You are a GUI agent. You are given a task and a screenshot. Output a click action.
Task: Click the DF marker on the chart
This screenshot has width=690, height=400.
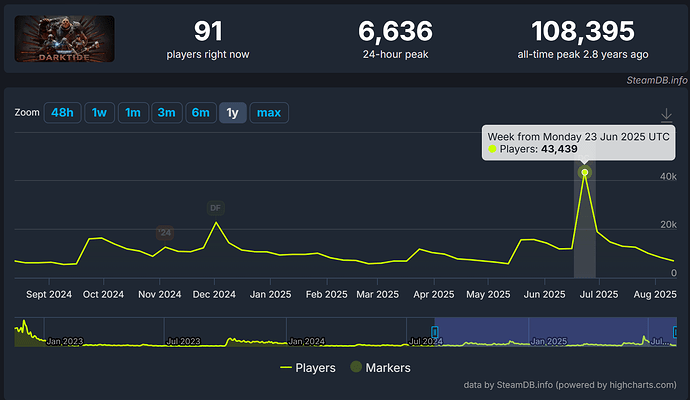[x=216, y=208]
